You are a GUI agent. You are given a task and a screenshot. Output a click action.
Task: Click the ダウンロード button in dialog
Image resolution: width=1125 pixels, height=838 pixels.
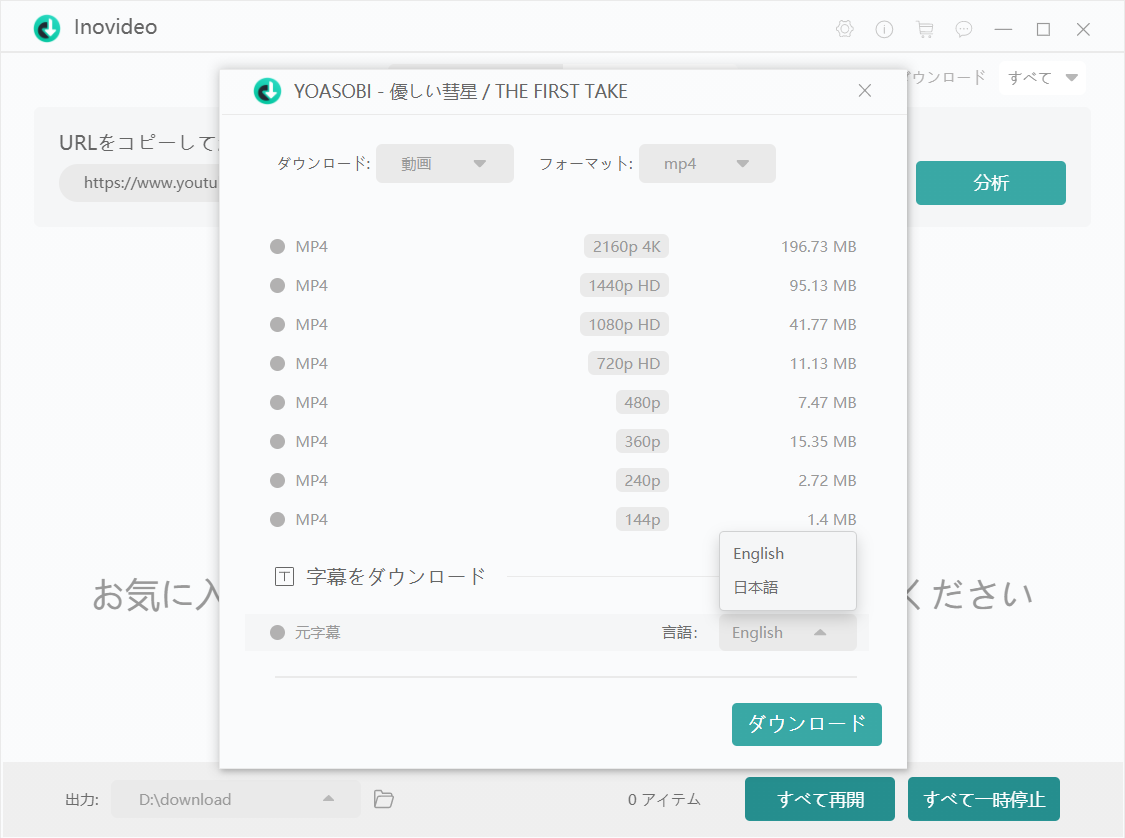coord(806,724)
